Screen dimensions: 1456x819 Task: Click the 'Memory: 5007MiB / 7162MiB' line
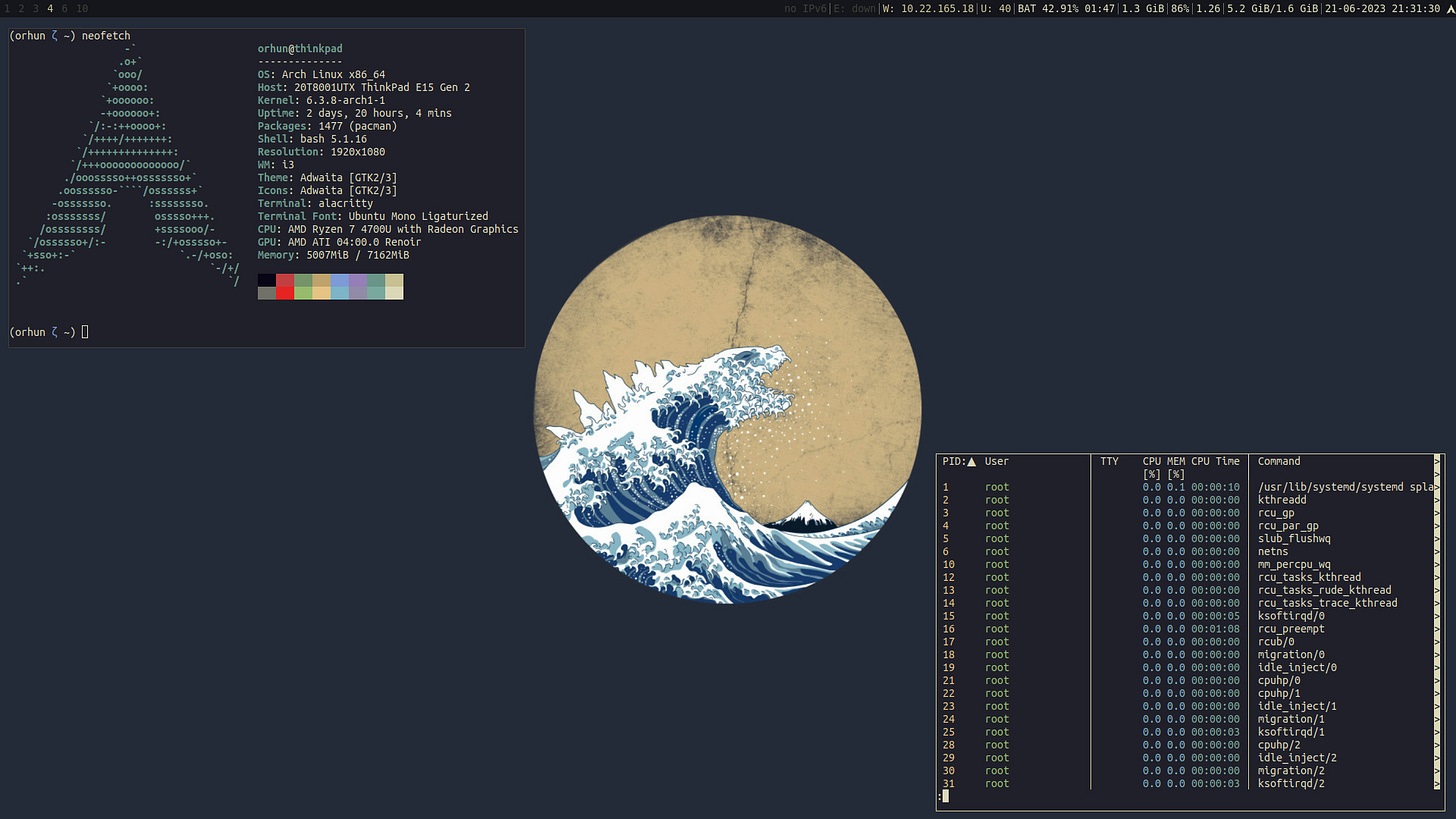(x=333, y=255)
